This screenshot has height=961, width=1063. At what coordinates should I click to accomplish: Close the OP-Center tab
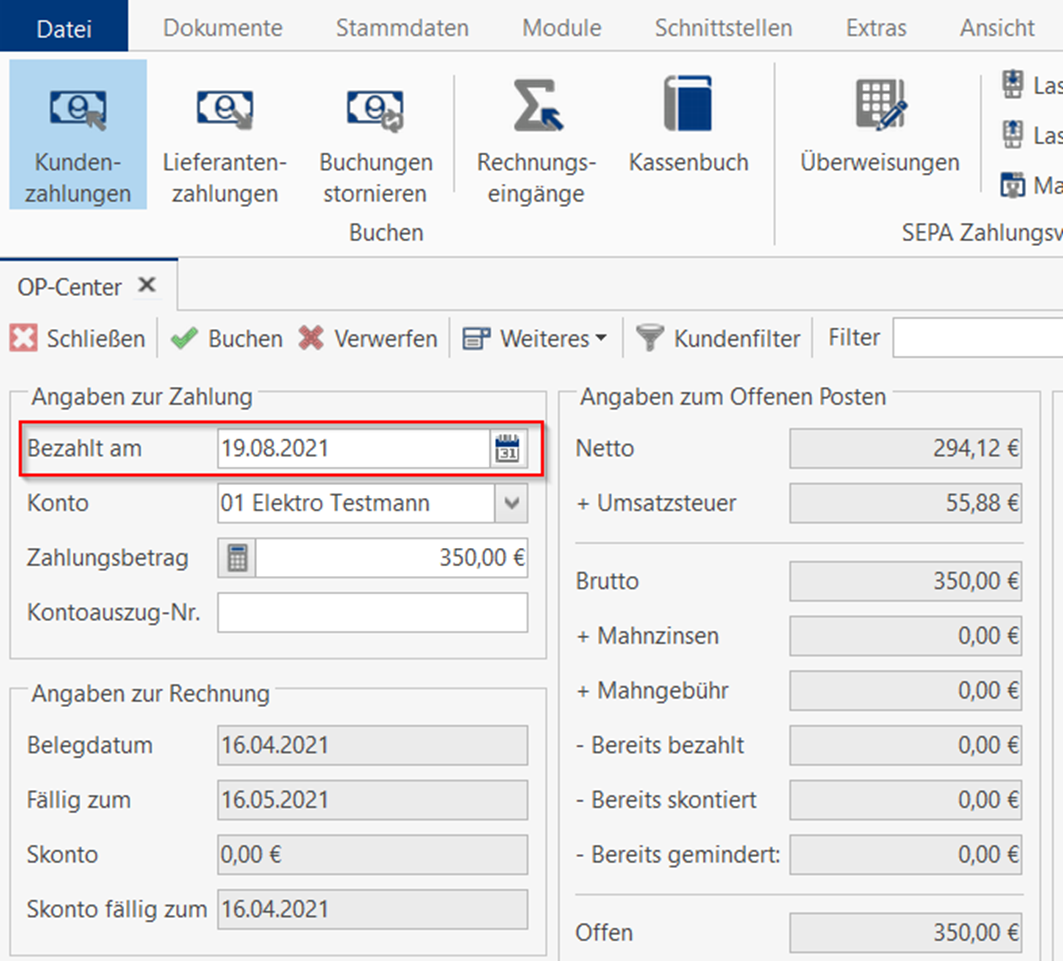pos(147,286)
